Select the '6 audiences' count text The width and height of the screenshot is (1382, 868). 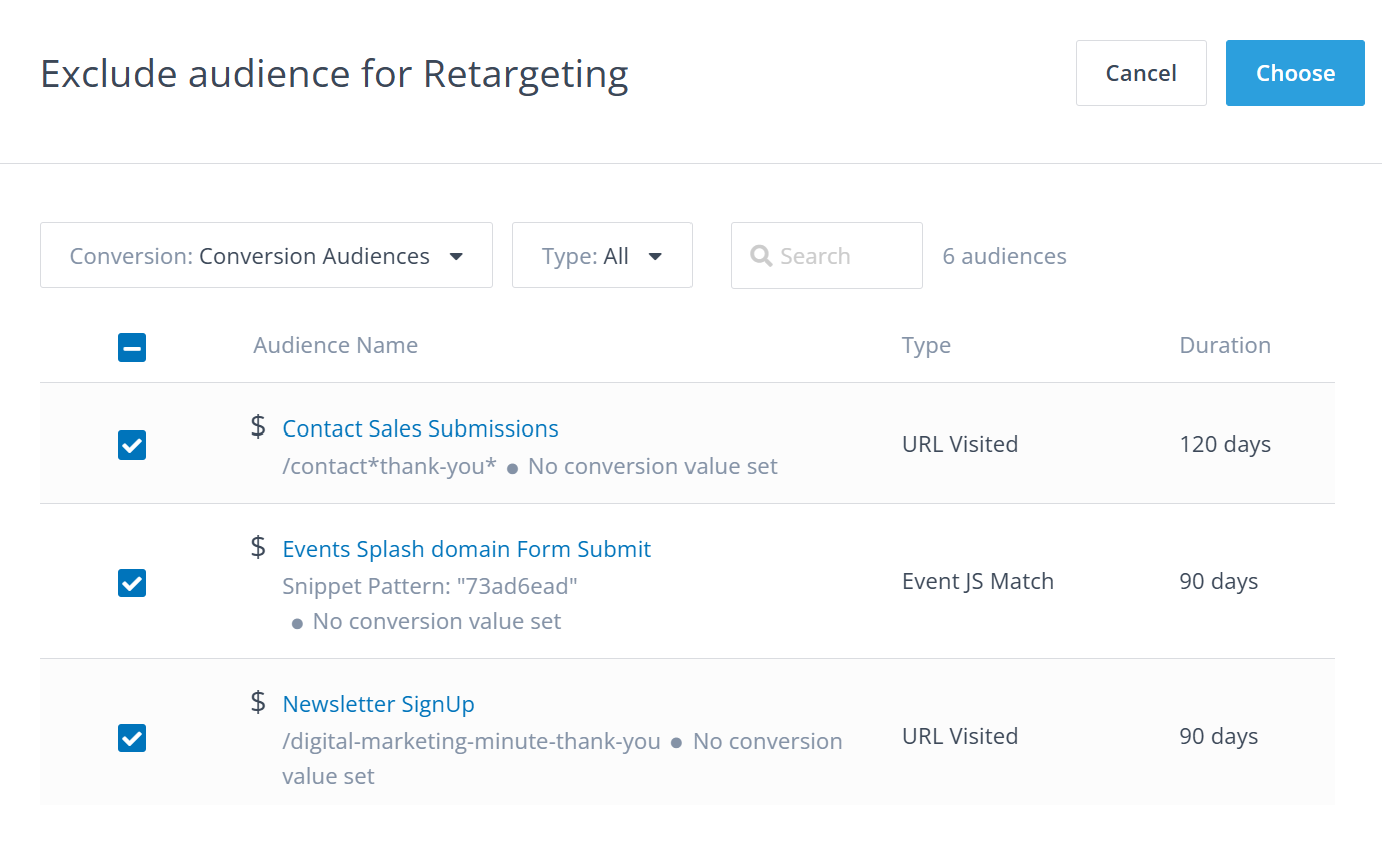[x=1004, y=256]
